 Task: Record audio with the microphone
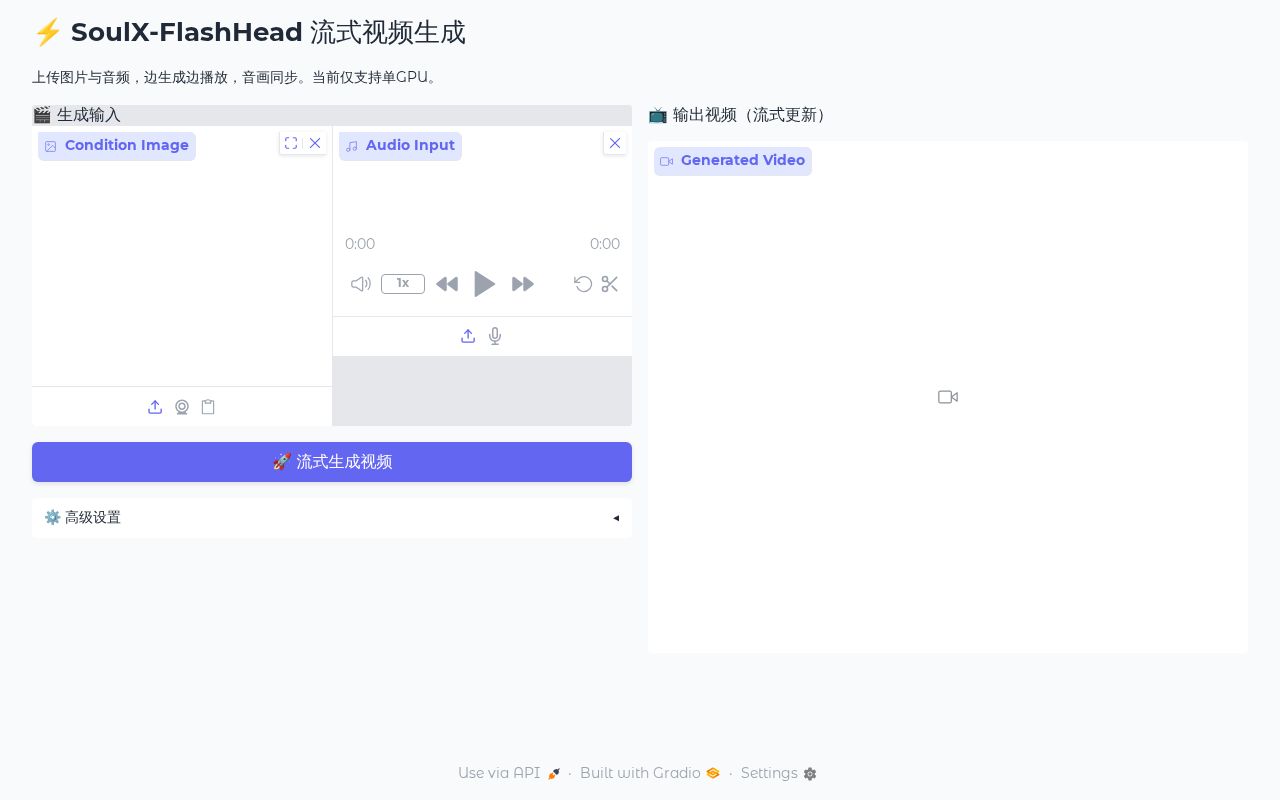pos(495,336)
